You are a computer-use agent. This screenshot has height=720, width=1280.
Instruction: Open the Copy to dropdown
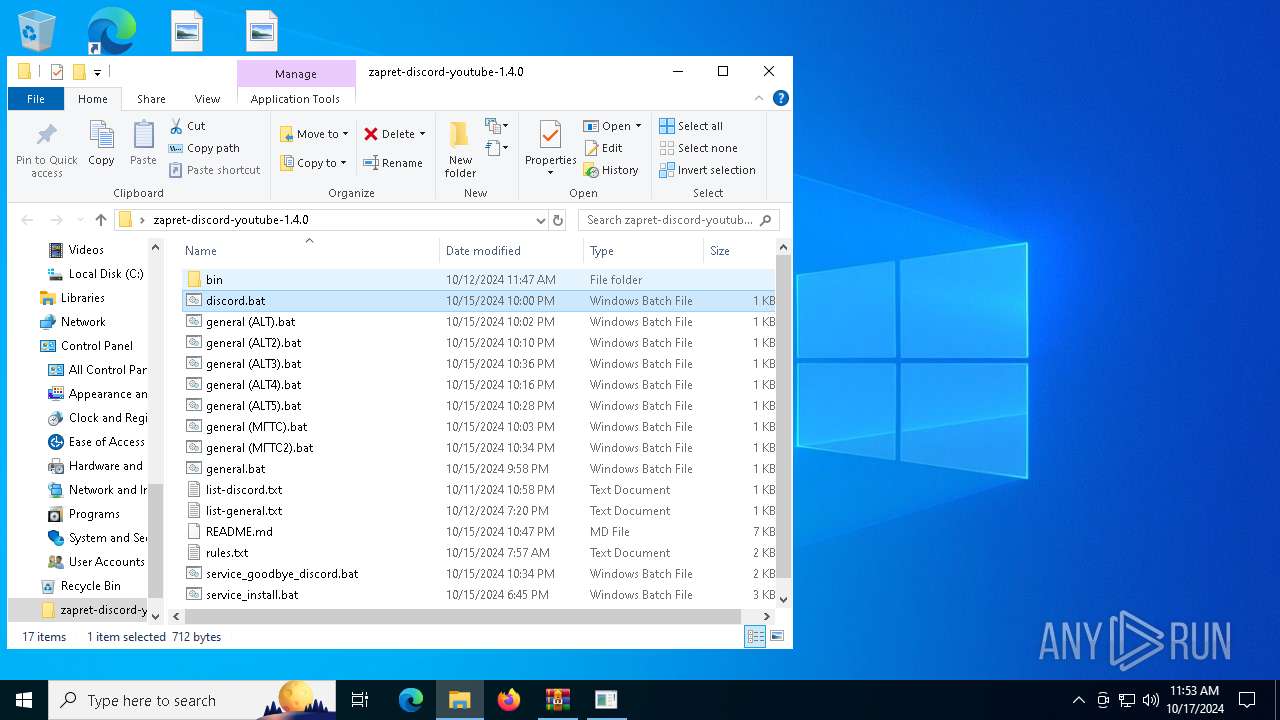314,163
